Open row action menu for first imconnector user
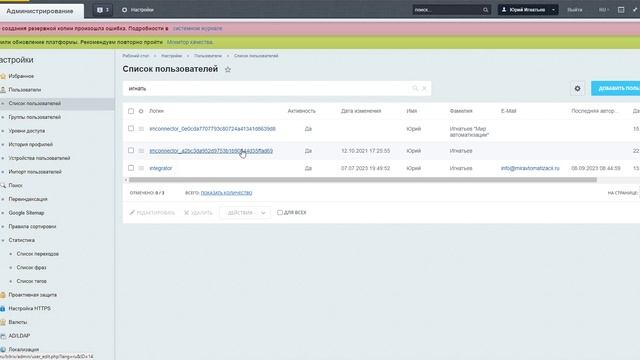This screenshot has width=640, height=360. tap(141, 129)
